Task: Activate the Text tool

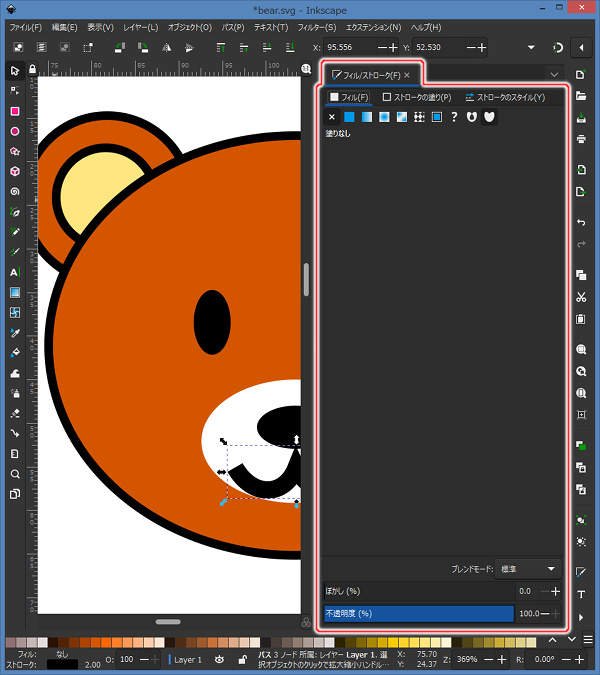Action: (x=14, y=272)
